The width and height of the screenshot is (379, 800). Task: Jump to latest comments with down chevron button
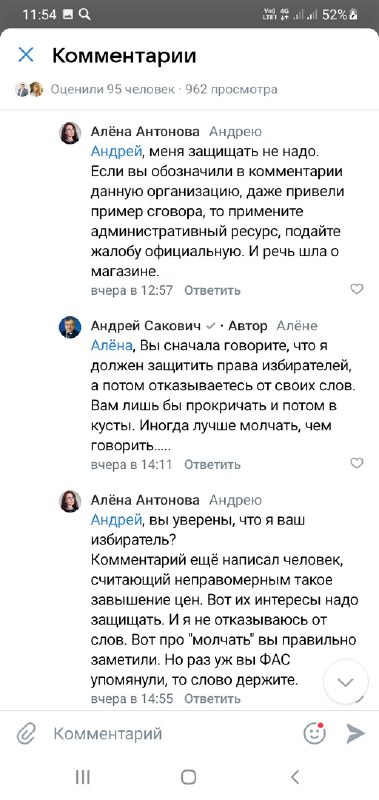[346, 682]
